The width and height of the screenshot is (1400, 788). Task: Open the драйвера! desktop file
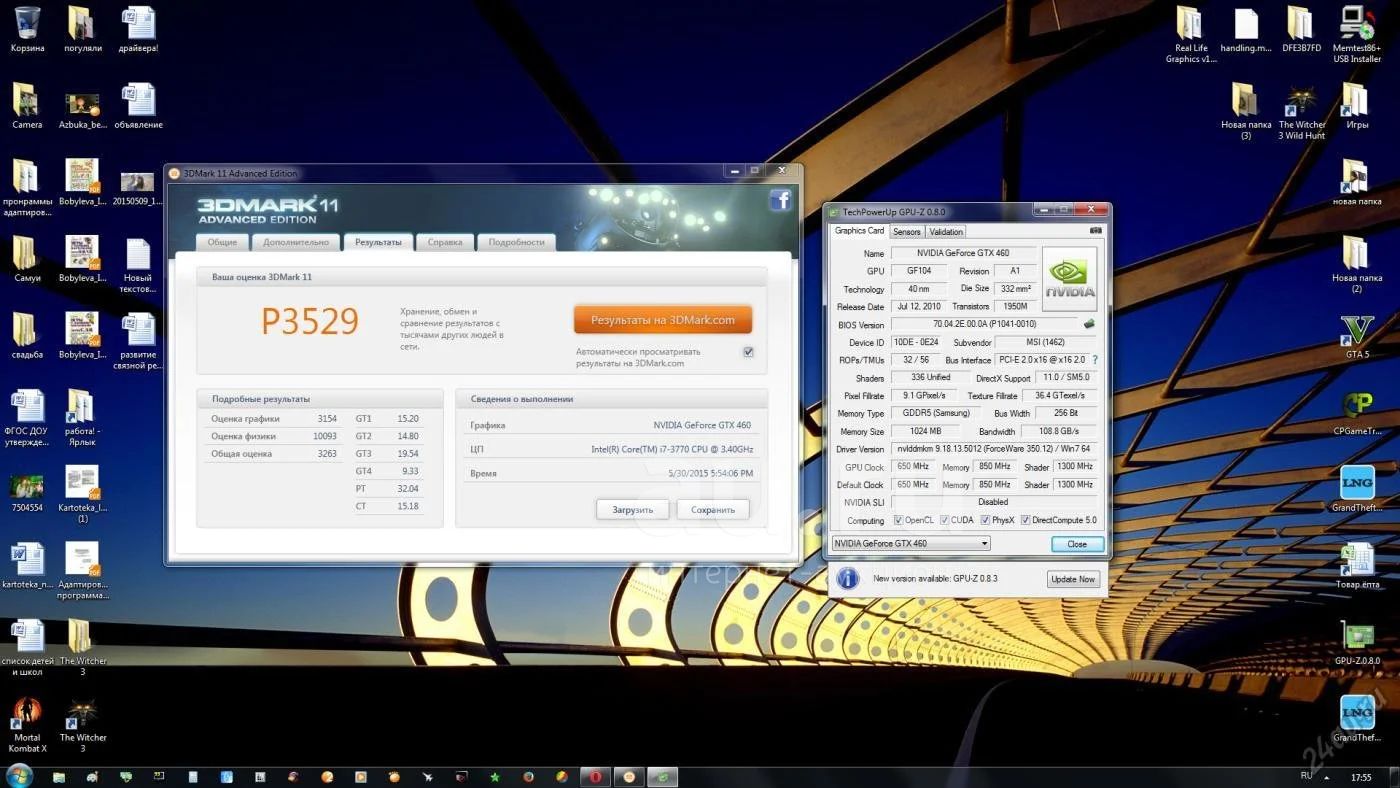click(x=137, y=24)
